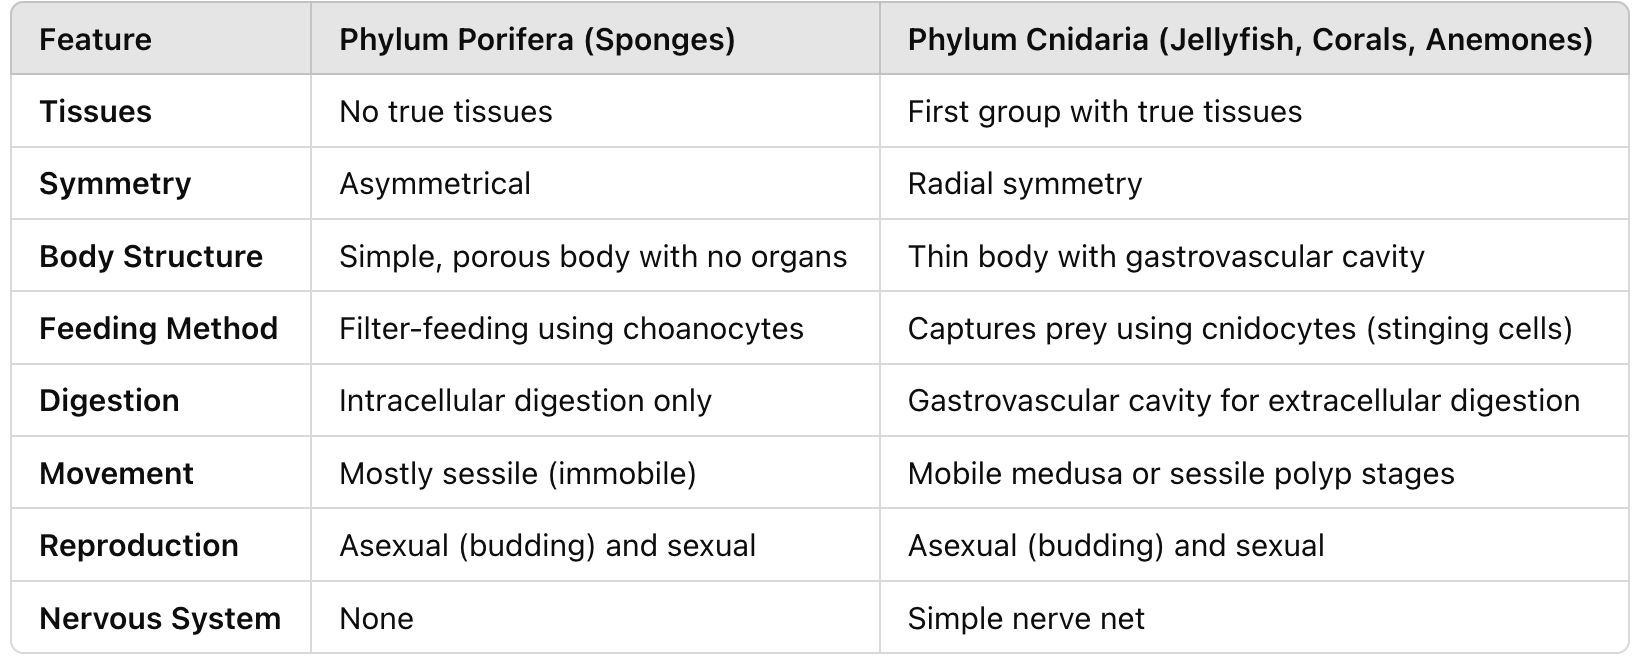The height and width of the screenshot is (664, 1636).
Task: Click the "Movement" row label
Action: pos(116,474)
